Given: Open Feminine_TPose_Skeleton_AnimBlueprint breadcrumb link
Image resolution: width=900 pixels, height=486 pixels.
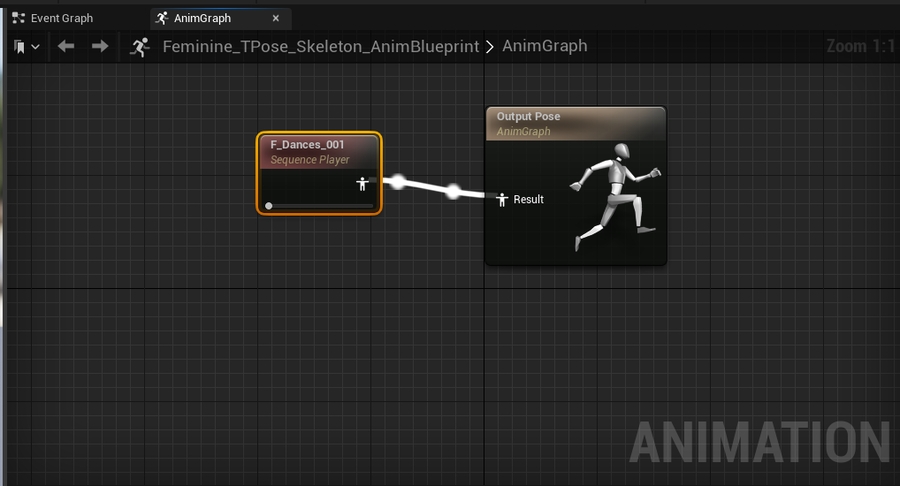Looking at the screenshot, I should coord(320,46).
